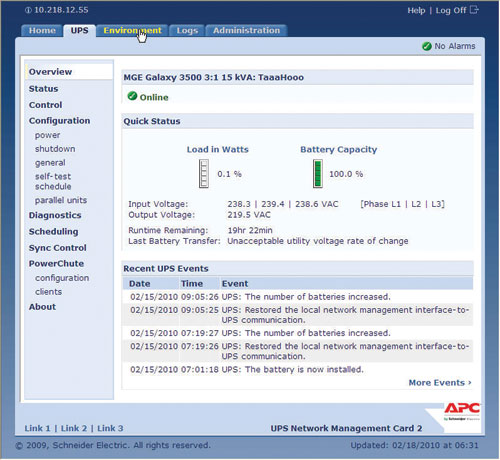The height and width of the screenshot is (460, 500).
Task: Click the Unacceptable utility voltage transfer reason
Action: pyautogui.click(x=318, y=241)
